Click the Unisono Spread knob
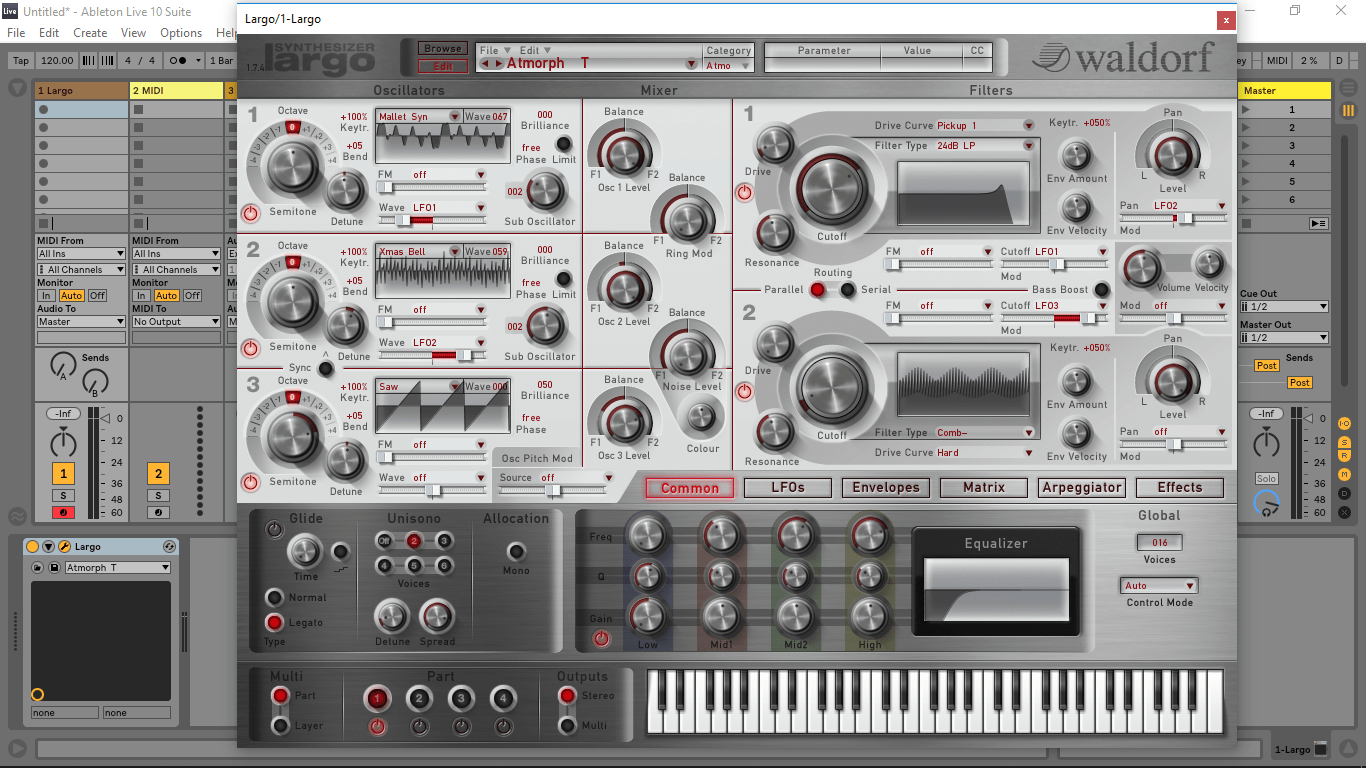The width and height of the screenshot is (1366, 768). (x=437, y=617)
